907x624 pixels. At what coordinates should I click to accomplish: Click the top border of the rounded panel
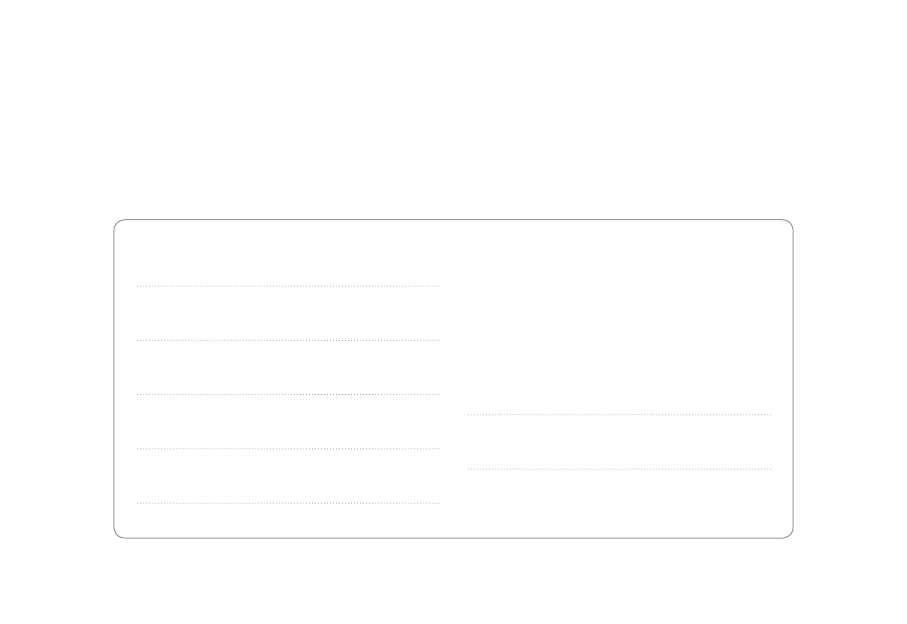pyautogui.click(x=453, y=220)
